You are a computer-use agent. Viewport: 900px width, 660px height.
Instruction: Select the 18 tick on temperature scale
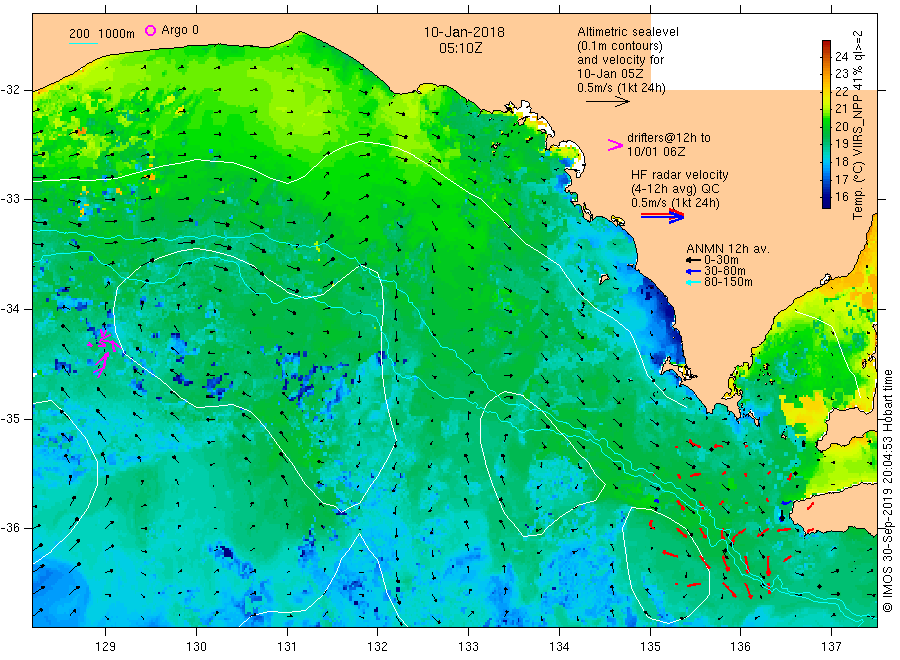[841, 161]
